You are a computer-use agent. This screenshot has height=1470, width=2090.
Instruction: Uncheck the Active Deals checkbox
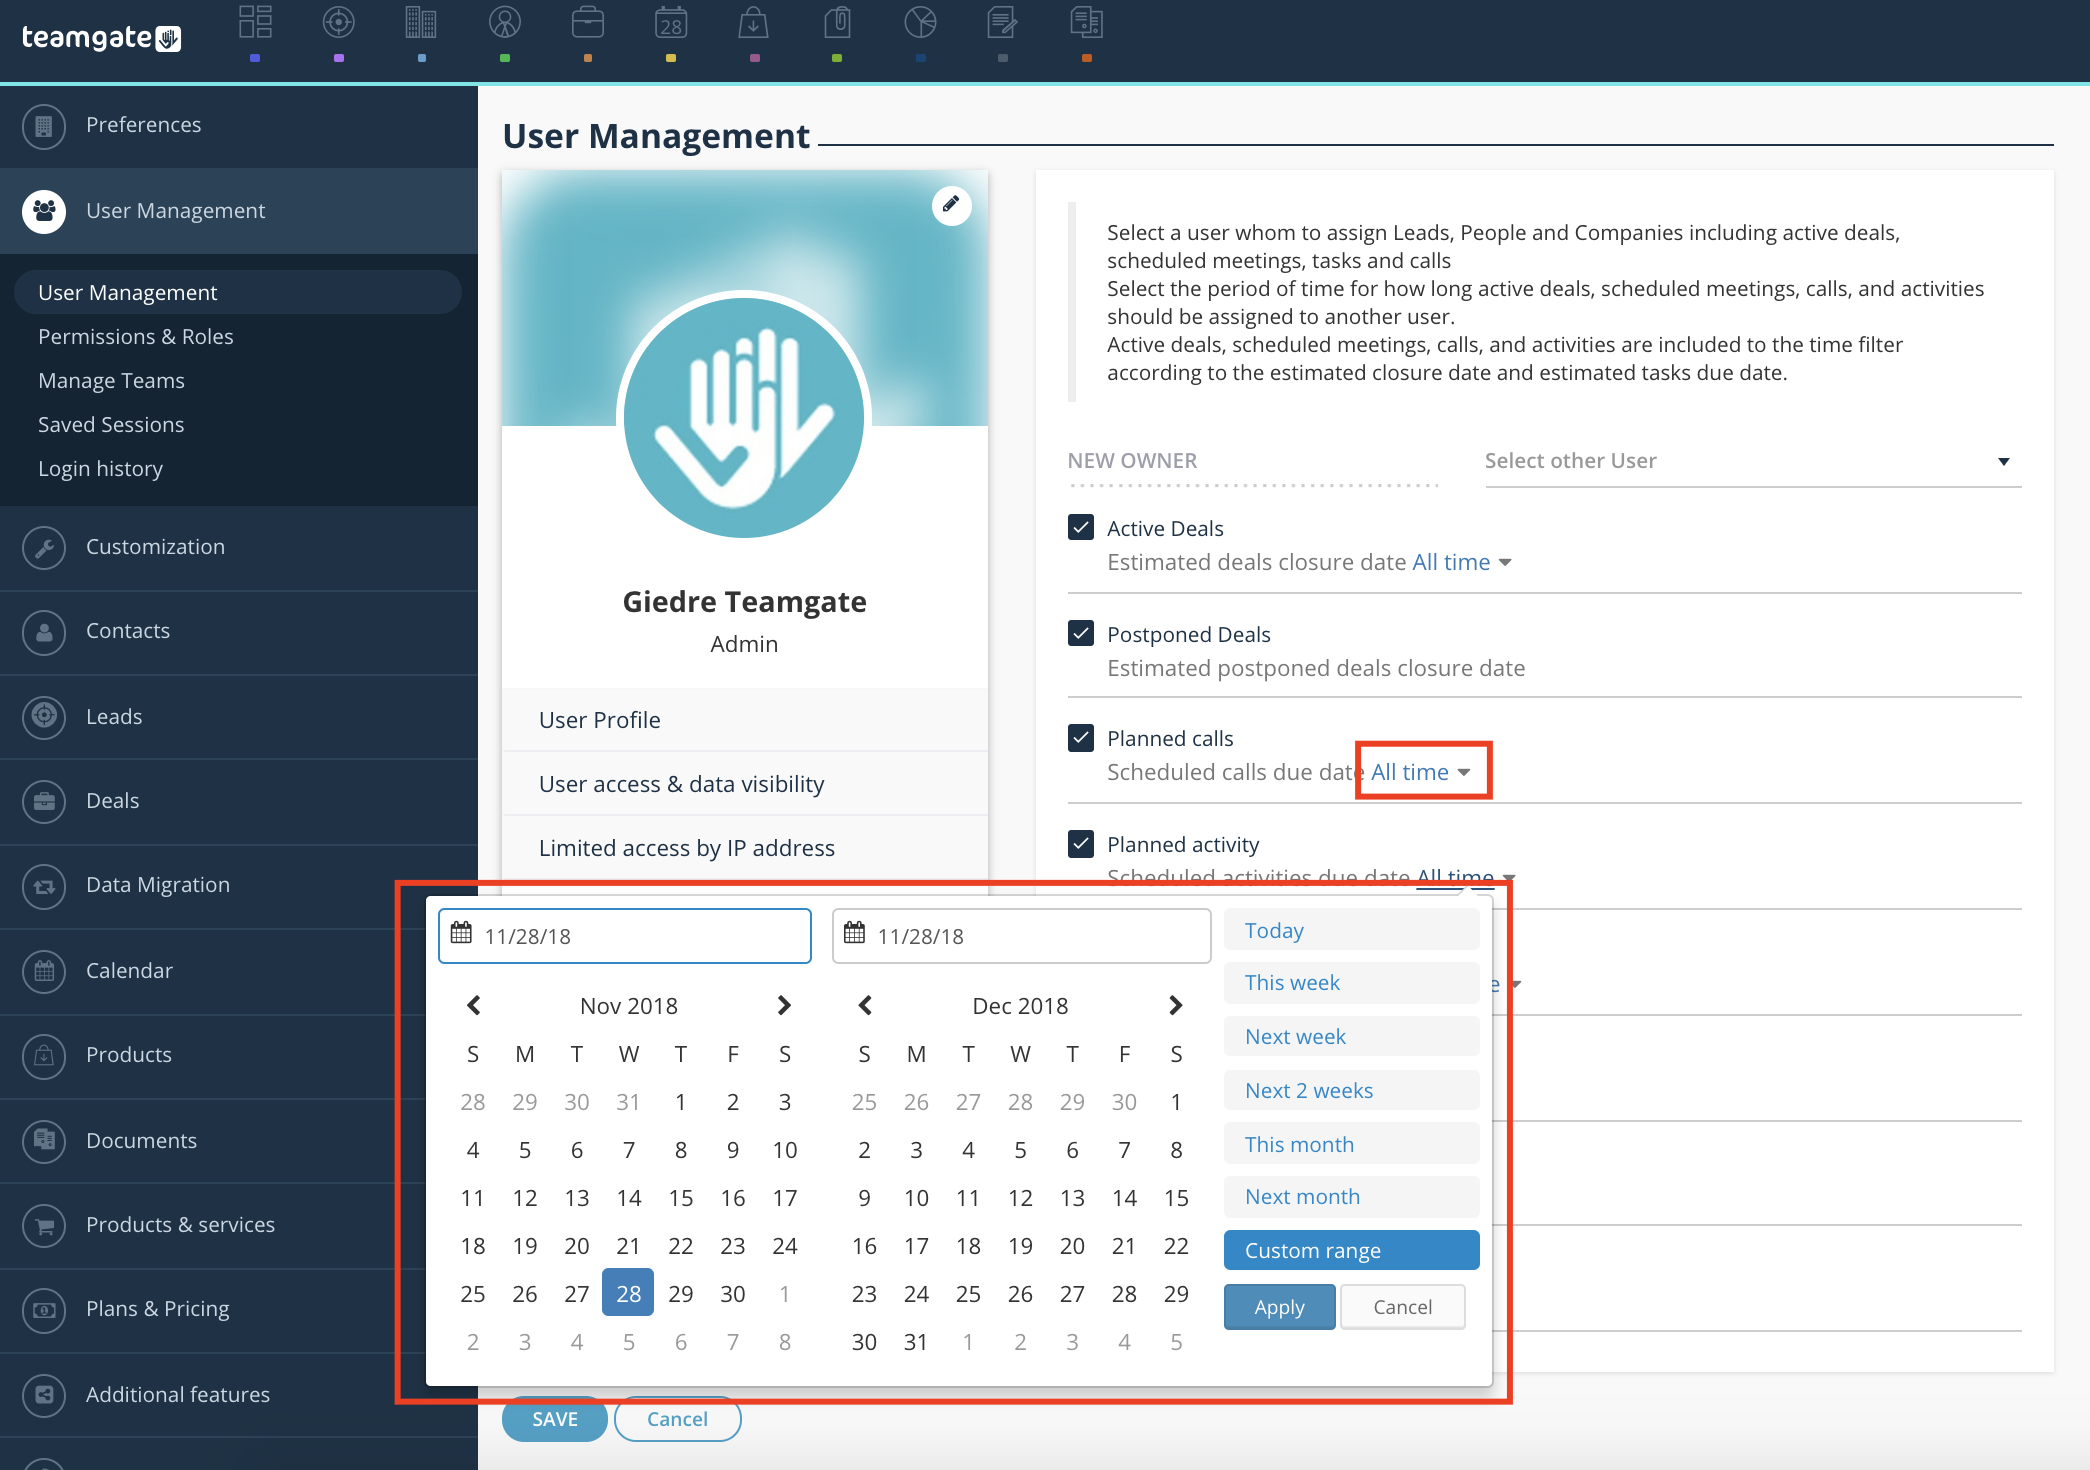tap(1081, 527)
